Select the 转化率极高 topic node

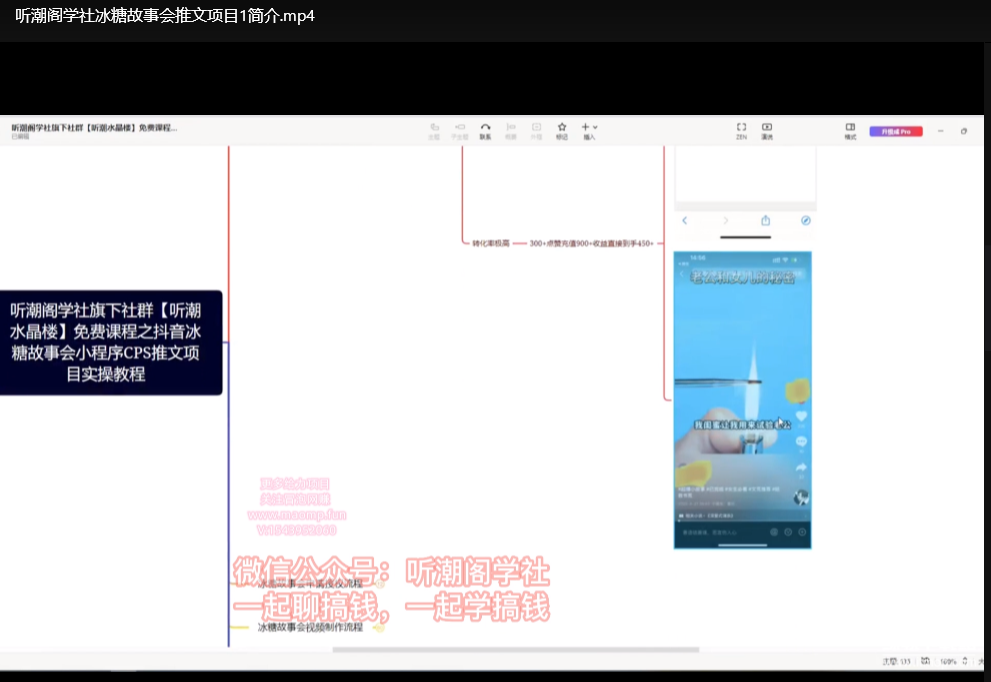(491, 243)
